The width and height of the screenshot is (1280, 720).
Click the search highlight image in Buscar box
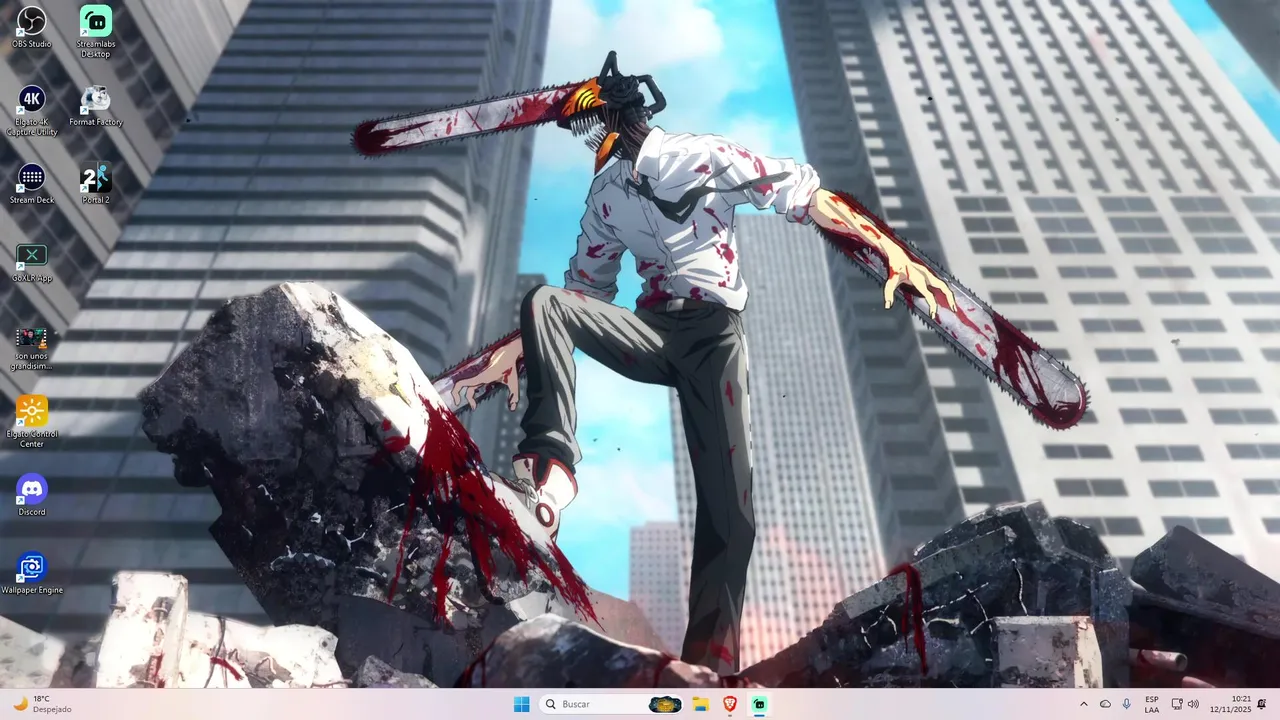coord(665,704)
